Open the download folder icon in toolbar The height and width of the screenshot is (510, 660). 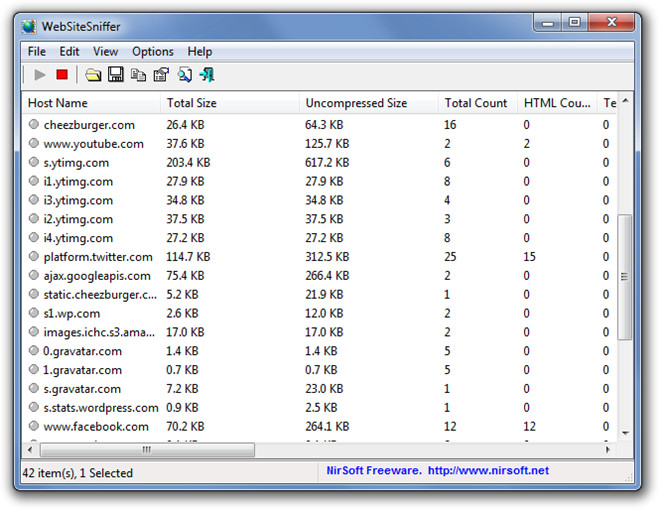point(93,74)
